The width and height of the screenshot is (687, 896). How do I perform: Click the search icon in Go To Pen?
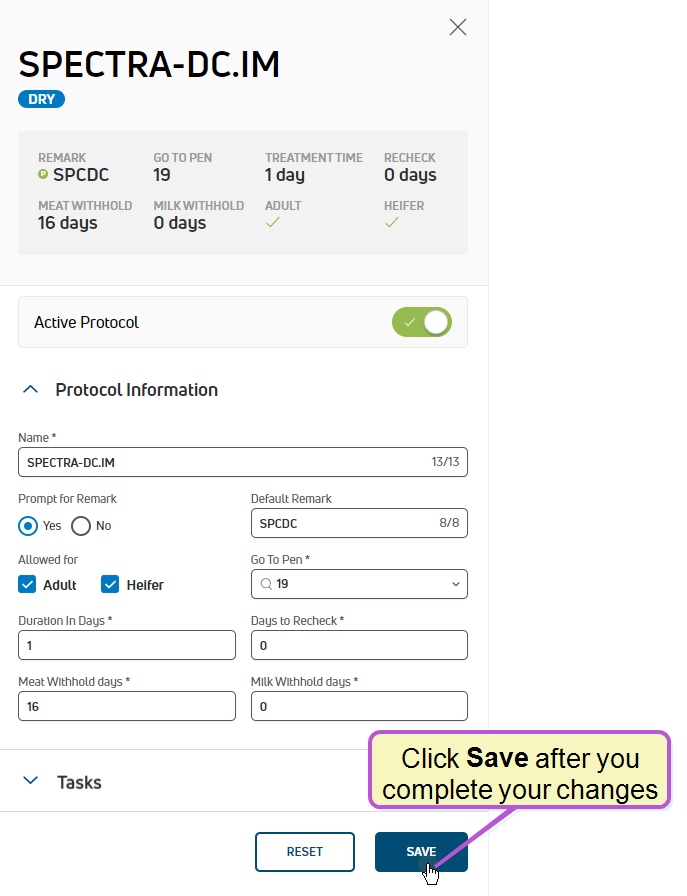pos(266,584)
